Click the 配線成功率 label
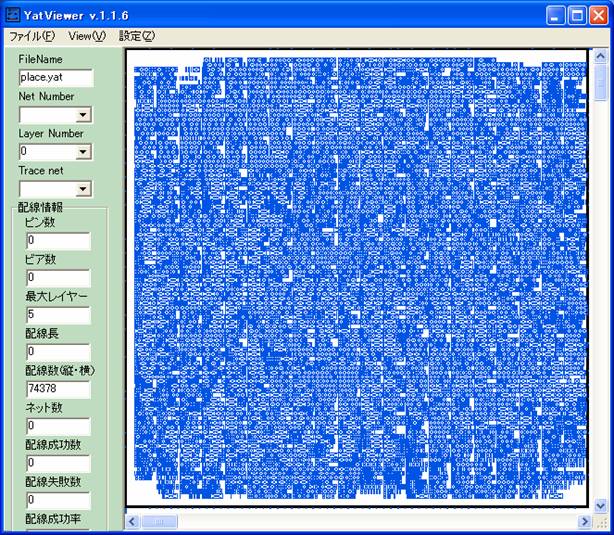 [x=53, y=519]
